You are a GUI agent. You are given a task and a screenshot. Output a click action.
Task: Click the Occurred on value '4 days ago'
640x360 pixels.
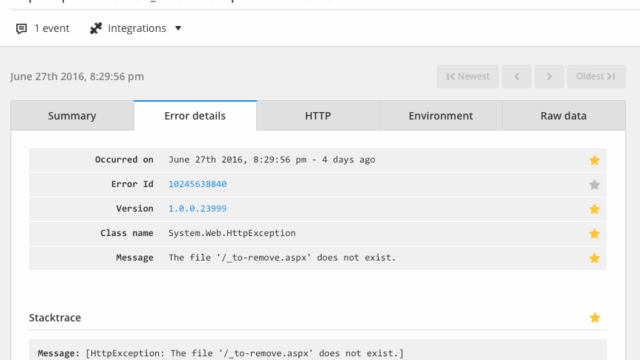point(348,160)
